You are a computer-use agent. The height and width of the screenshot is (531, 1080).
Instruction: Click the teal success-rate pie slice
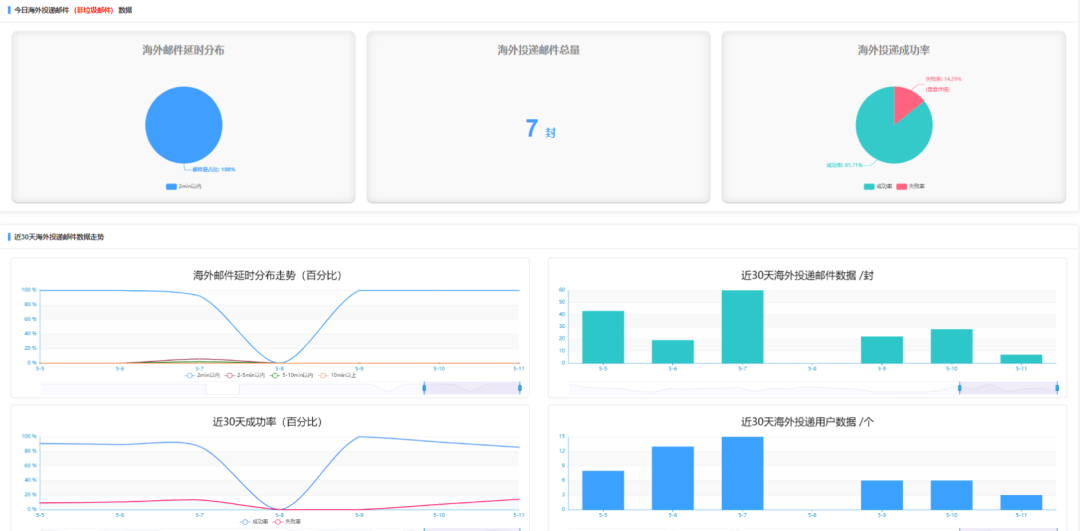(889, 134)
